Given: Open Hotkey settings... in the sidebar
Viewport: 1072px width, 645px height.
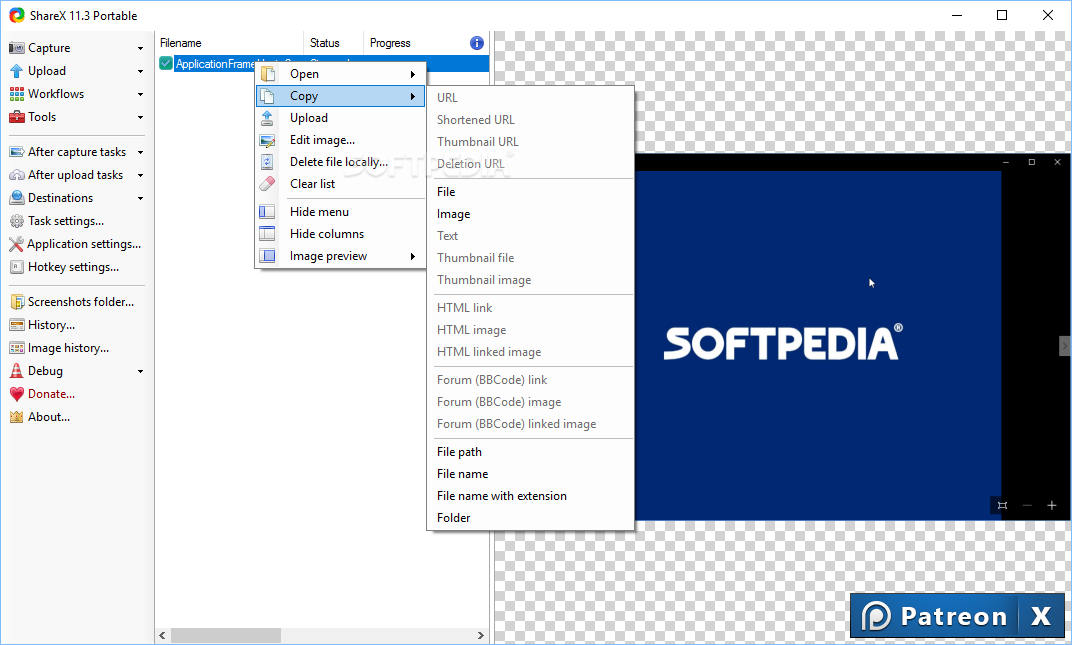Looking at the screenshot, I should [73, 267].
